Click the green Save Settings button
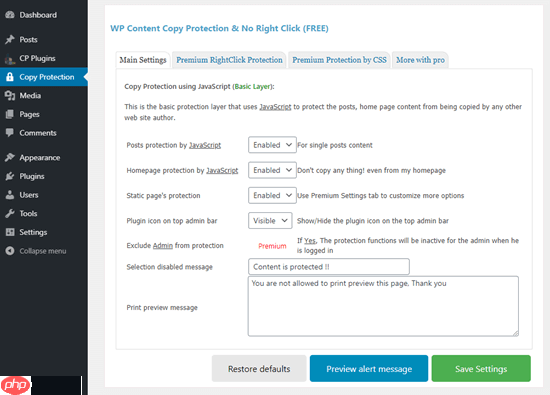The width and height of the screenshot is (550, 395). tap(481, 369)
